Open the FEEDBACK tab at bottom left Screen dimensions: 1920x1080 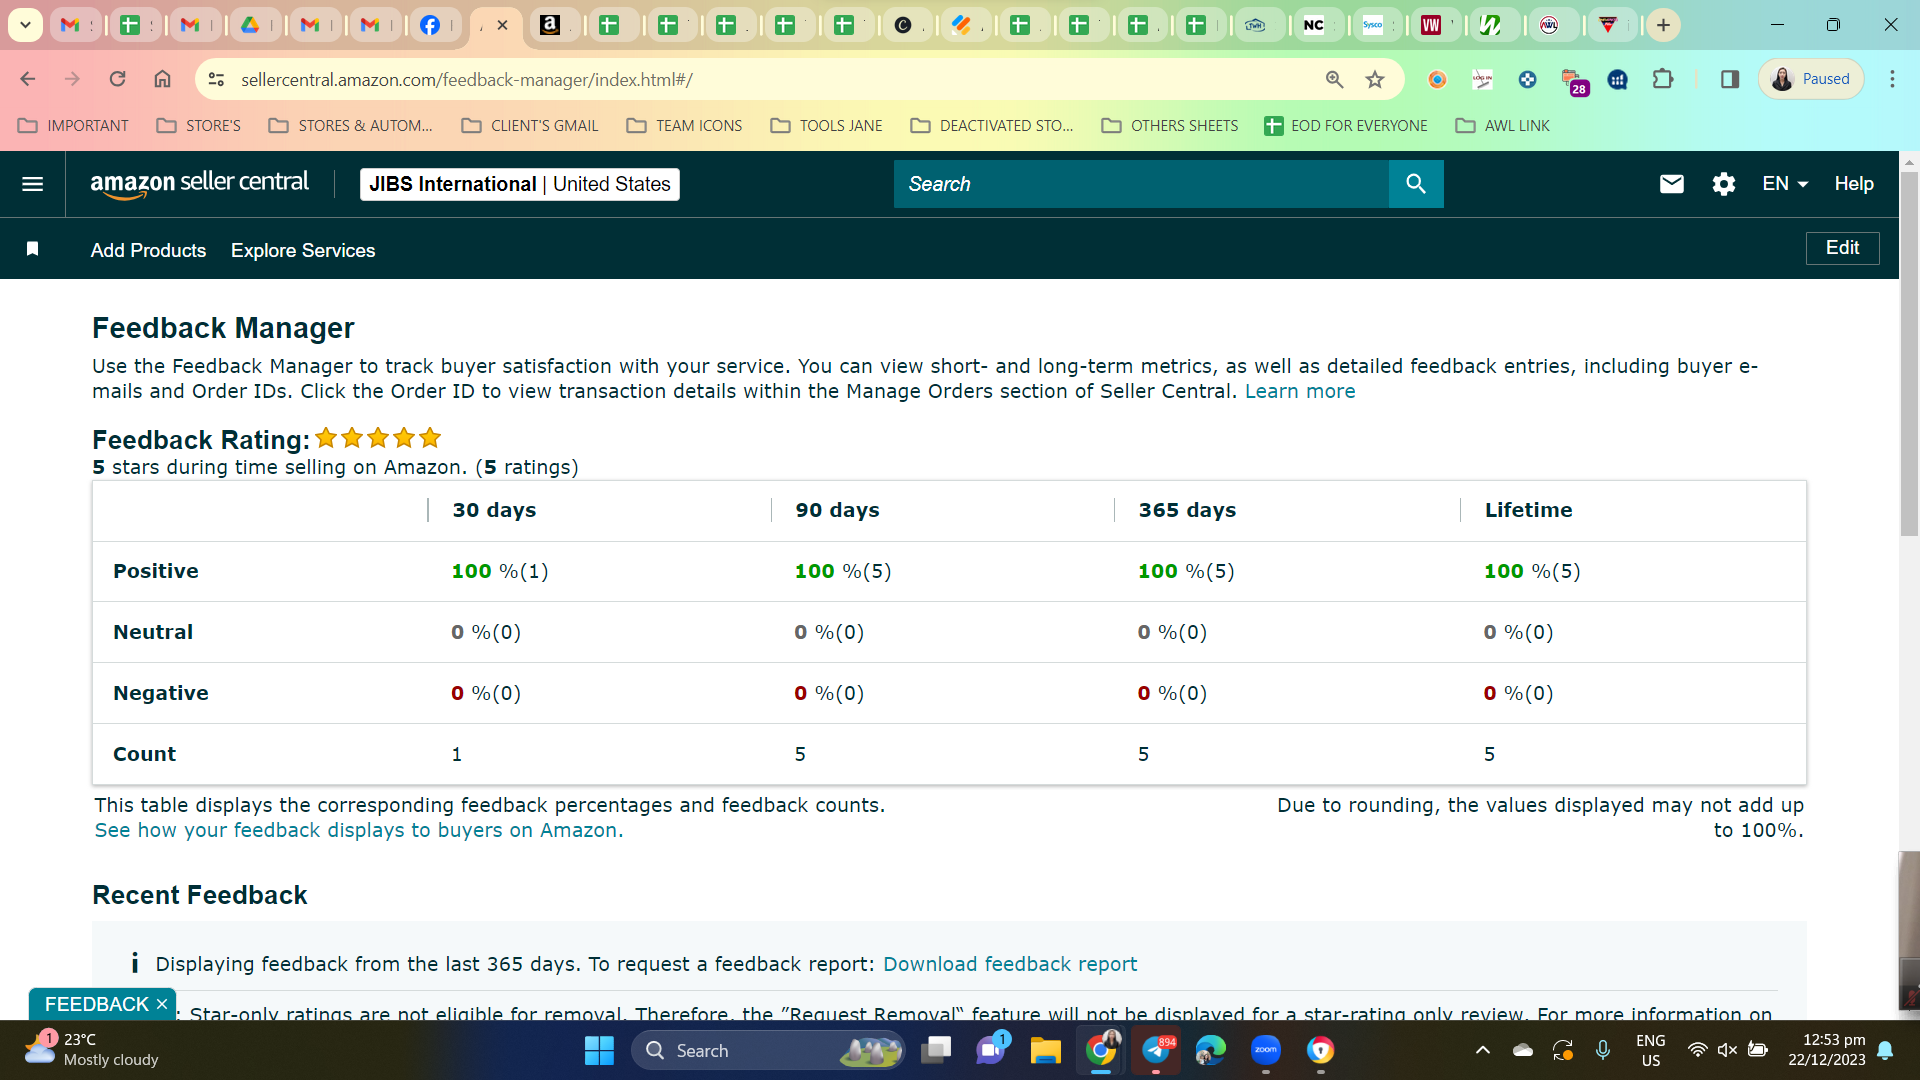(96, 1004)
